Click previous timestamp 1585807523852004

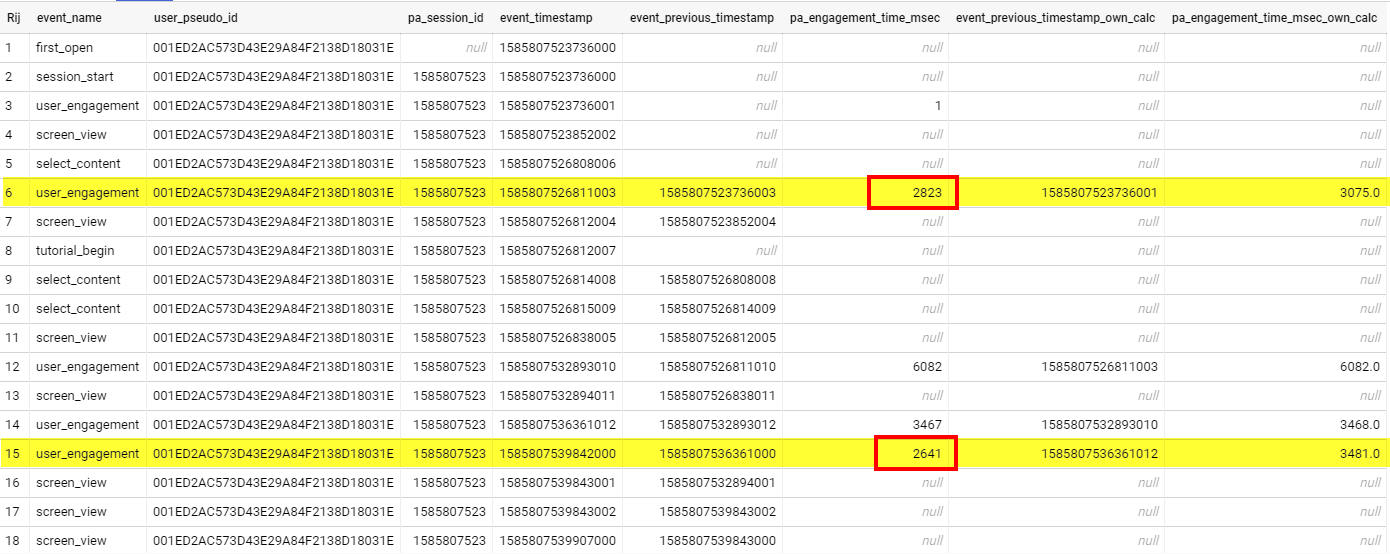tap(718, 222)
